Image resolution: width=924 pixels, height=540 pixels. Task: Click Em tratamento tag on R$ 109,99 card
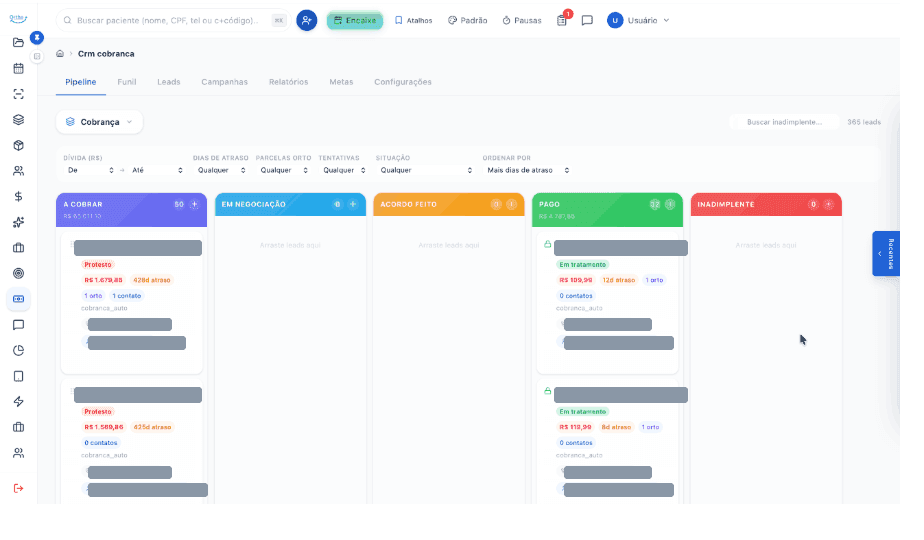click(583, 265)
